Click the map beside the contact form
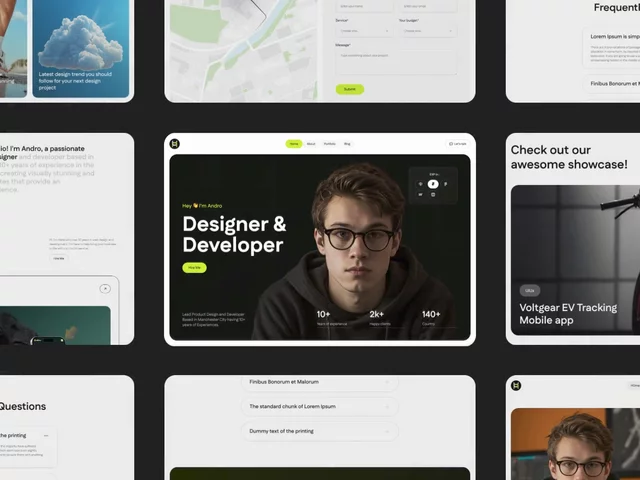The width and height of the screenshot is (640, 480). pos(244,49)
